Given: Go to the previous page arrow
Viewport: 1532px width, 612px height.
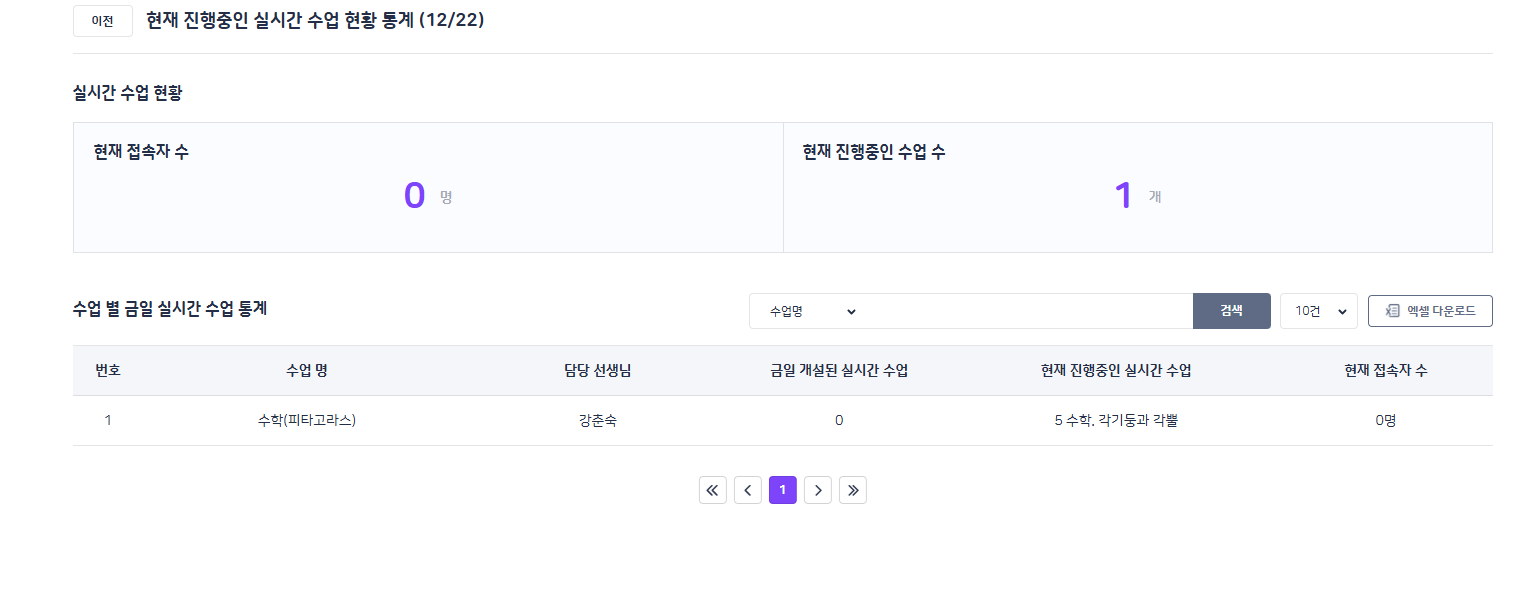Looking at the screenshot, I should coord(748,490).
